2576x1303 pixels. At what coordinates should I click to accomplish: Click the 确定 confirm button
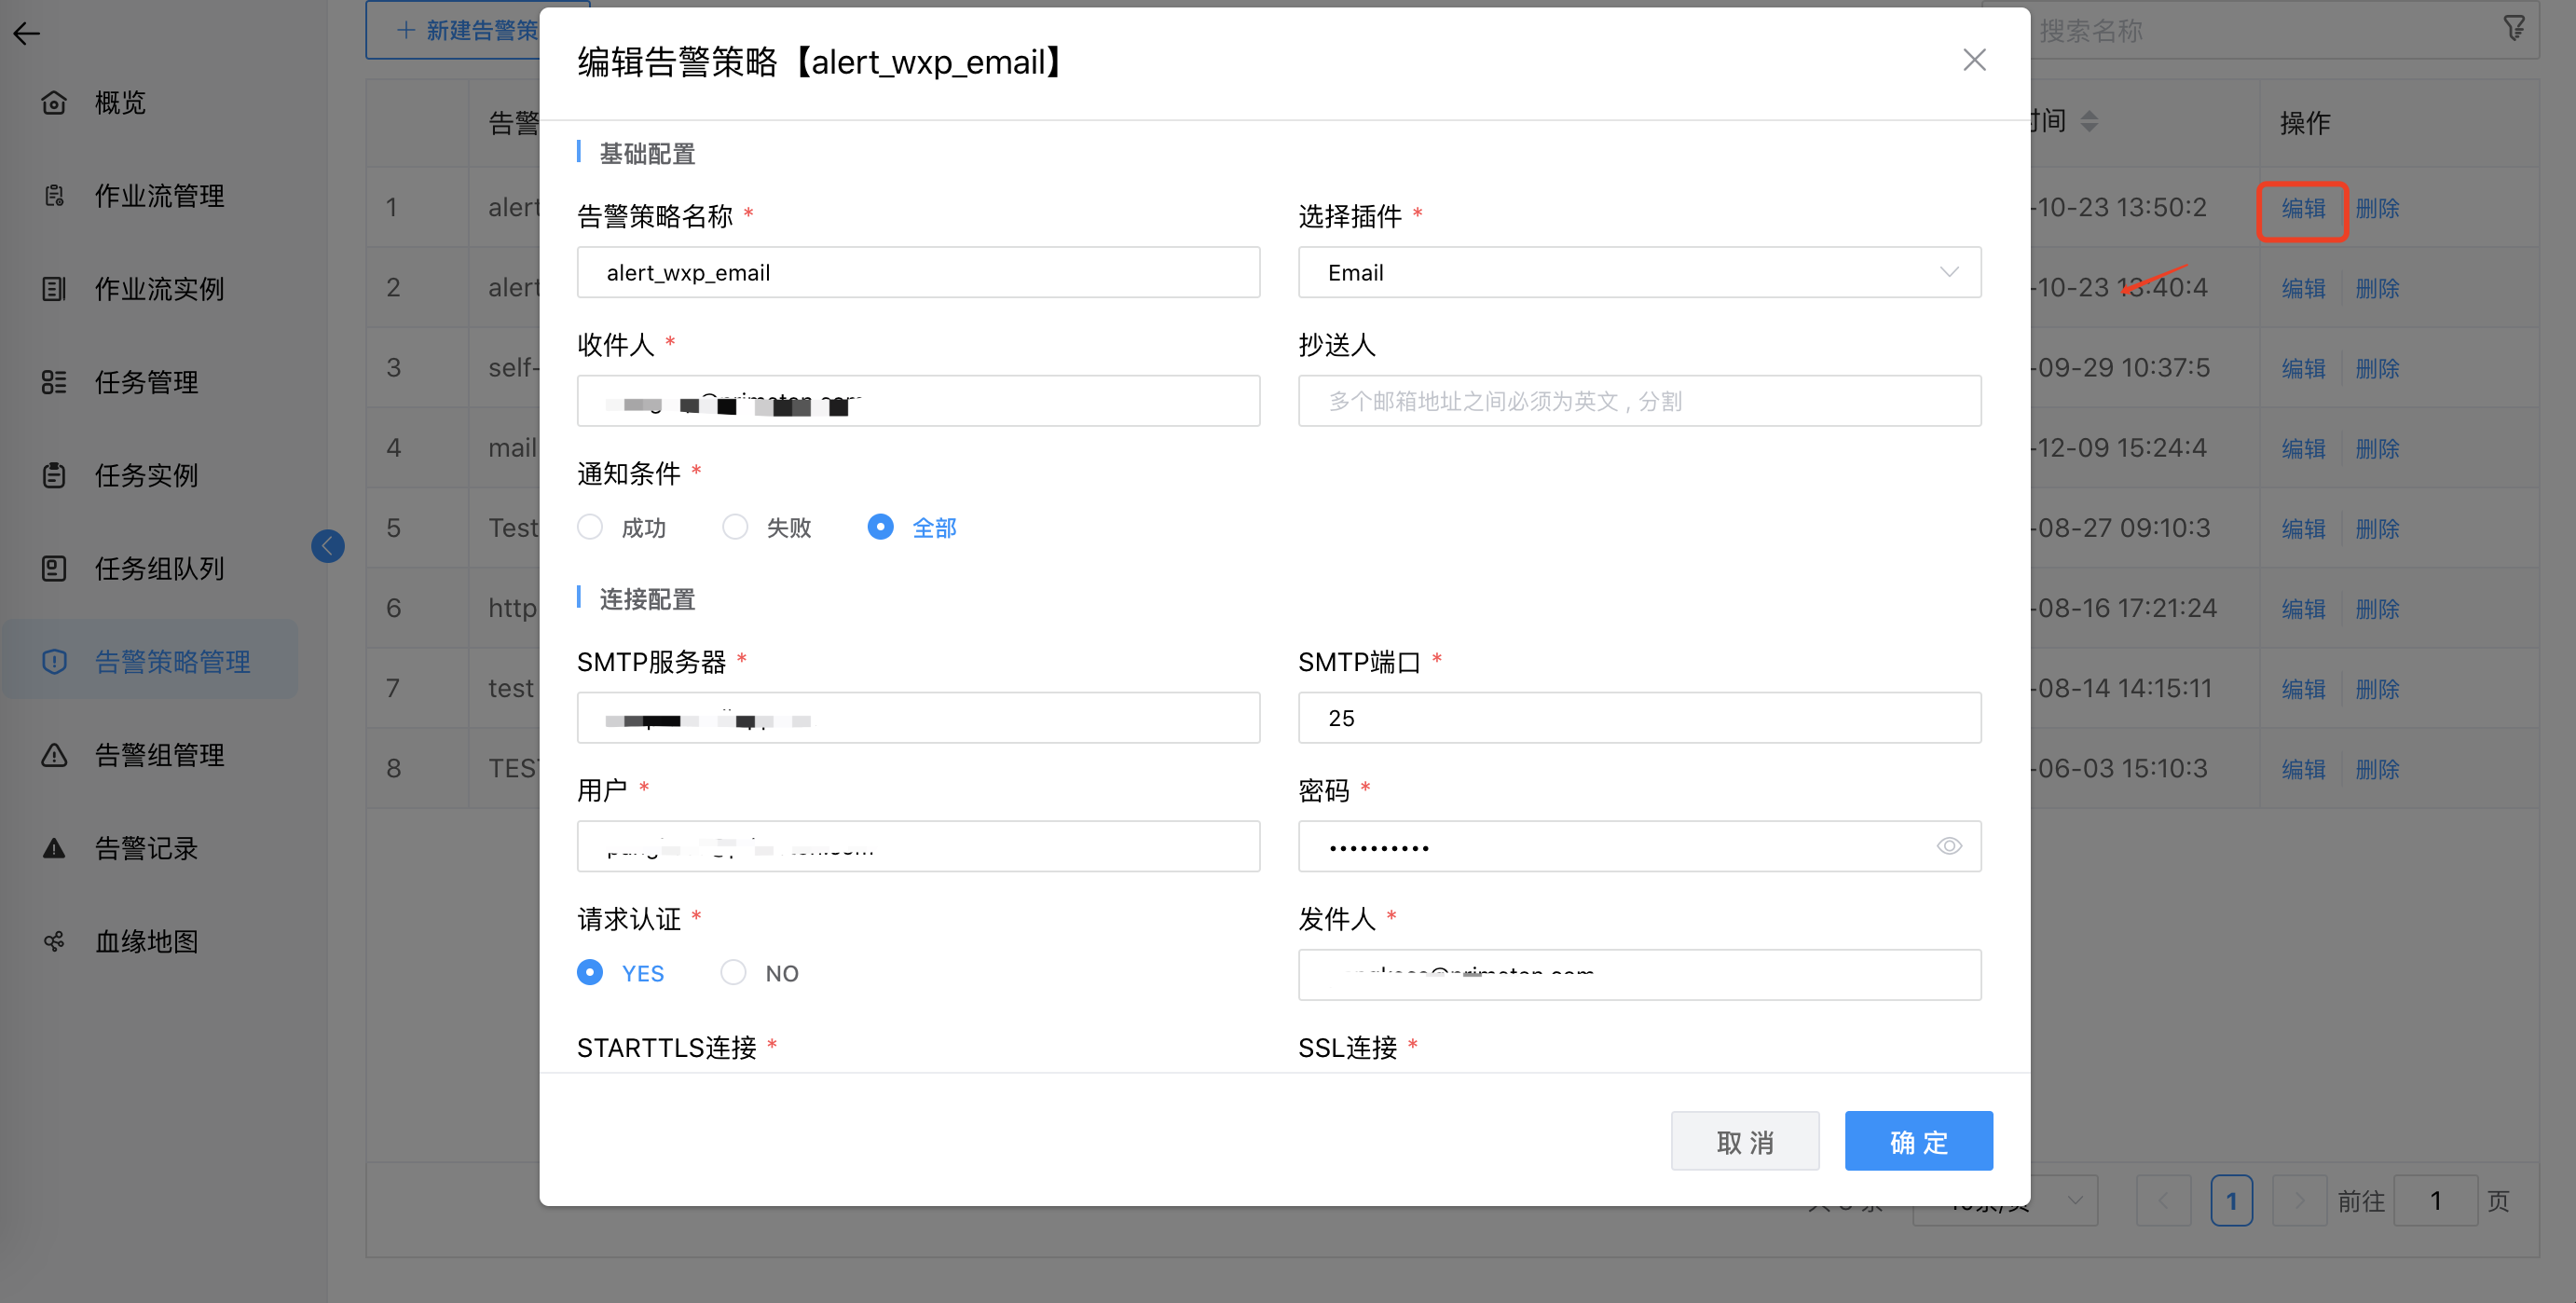tap(1918, 1140)
